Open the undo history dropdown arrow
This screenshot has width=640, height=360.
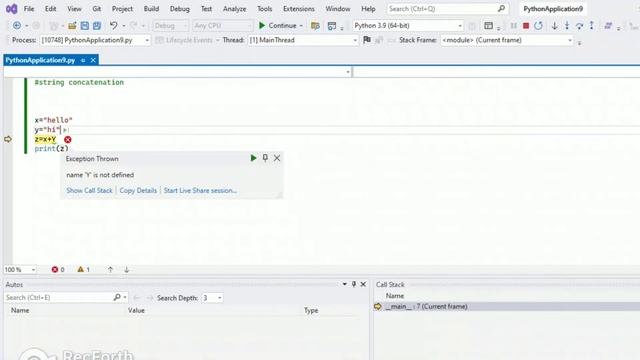tap(124, 26)
